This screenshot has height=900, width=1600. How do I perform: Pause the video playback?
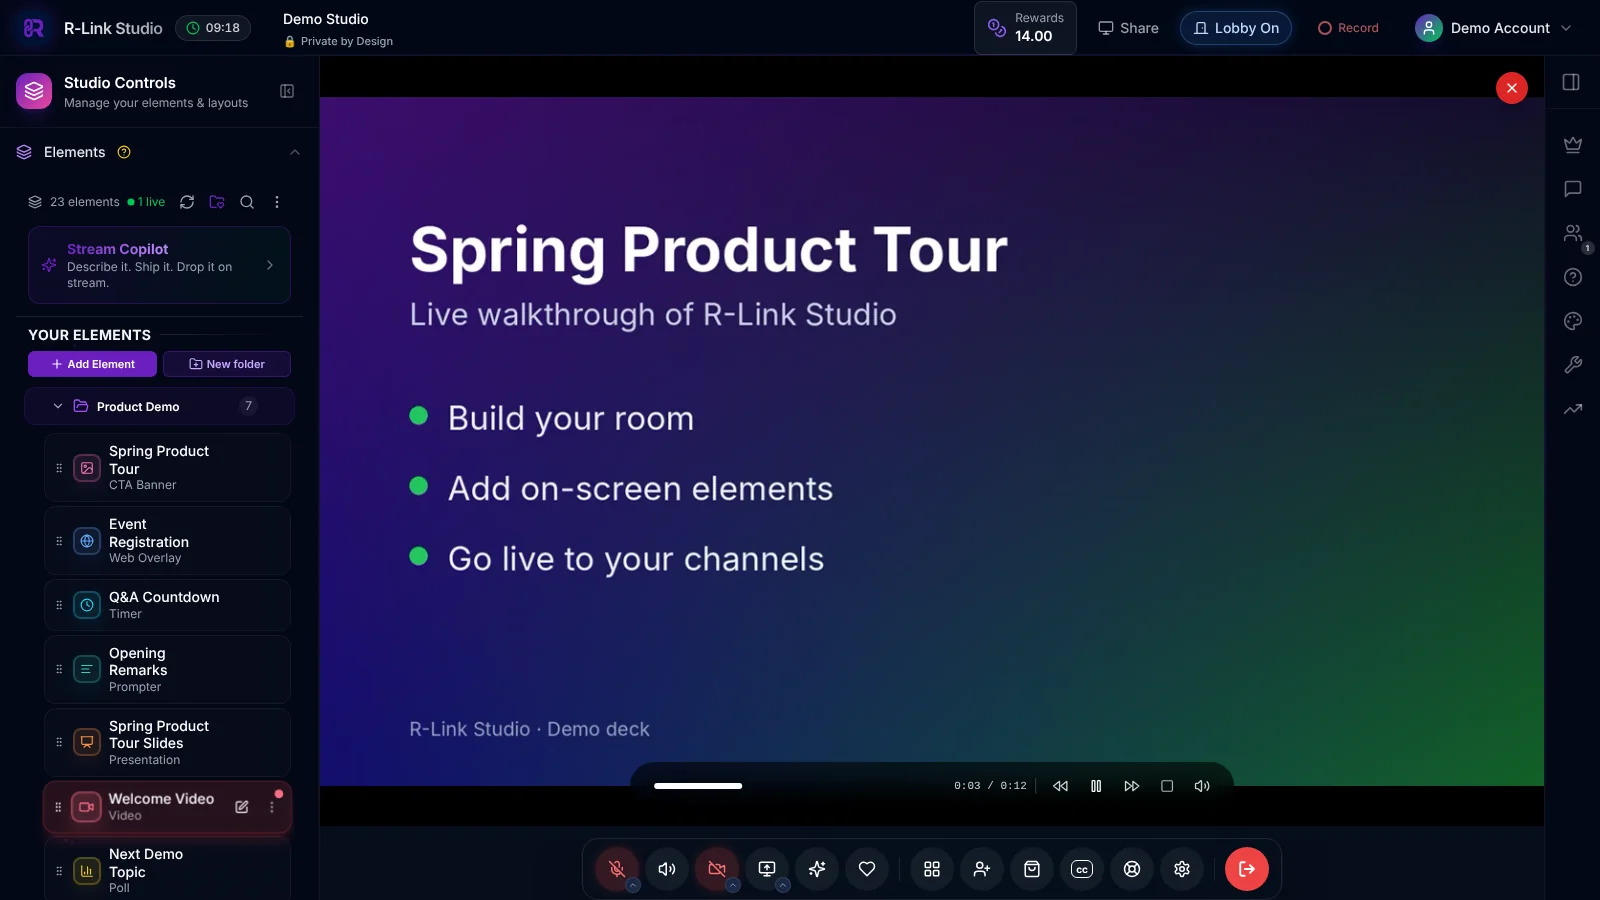[x=1096, y=786]
